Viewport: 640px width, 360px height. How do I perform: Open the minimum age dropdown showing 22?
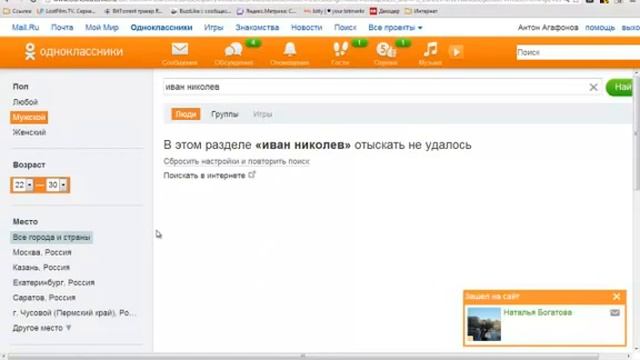coord(23,185)
